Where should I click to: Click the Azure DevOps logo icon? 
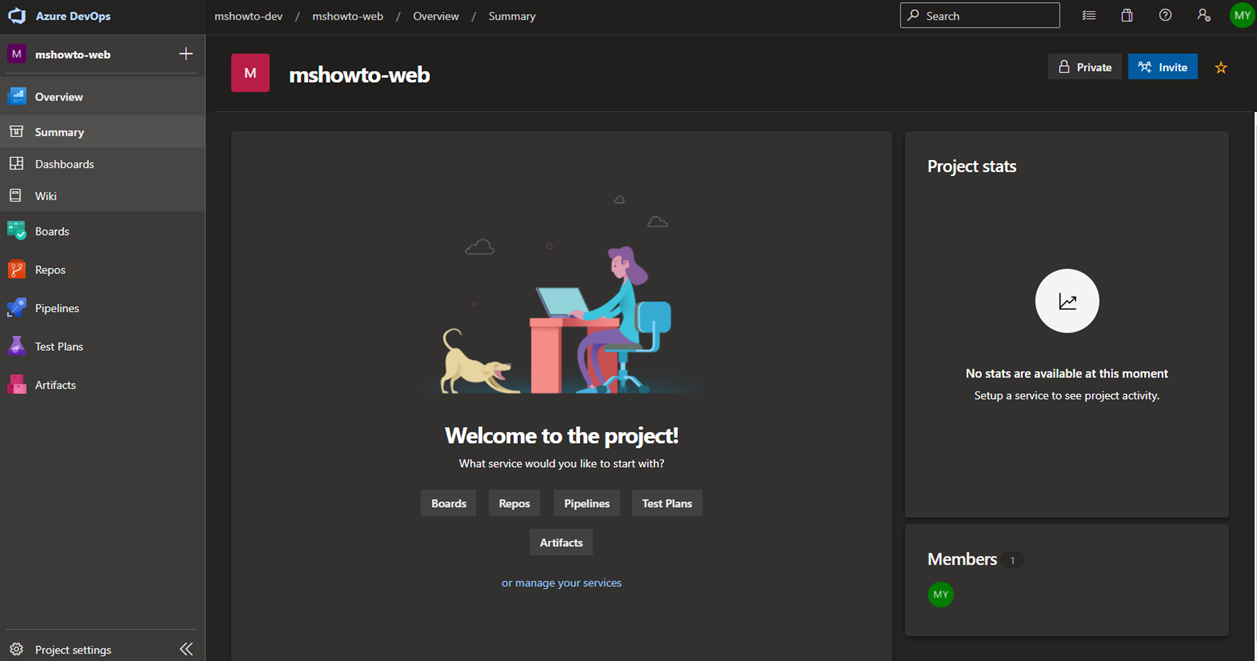(16, 16)
